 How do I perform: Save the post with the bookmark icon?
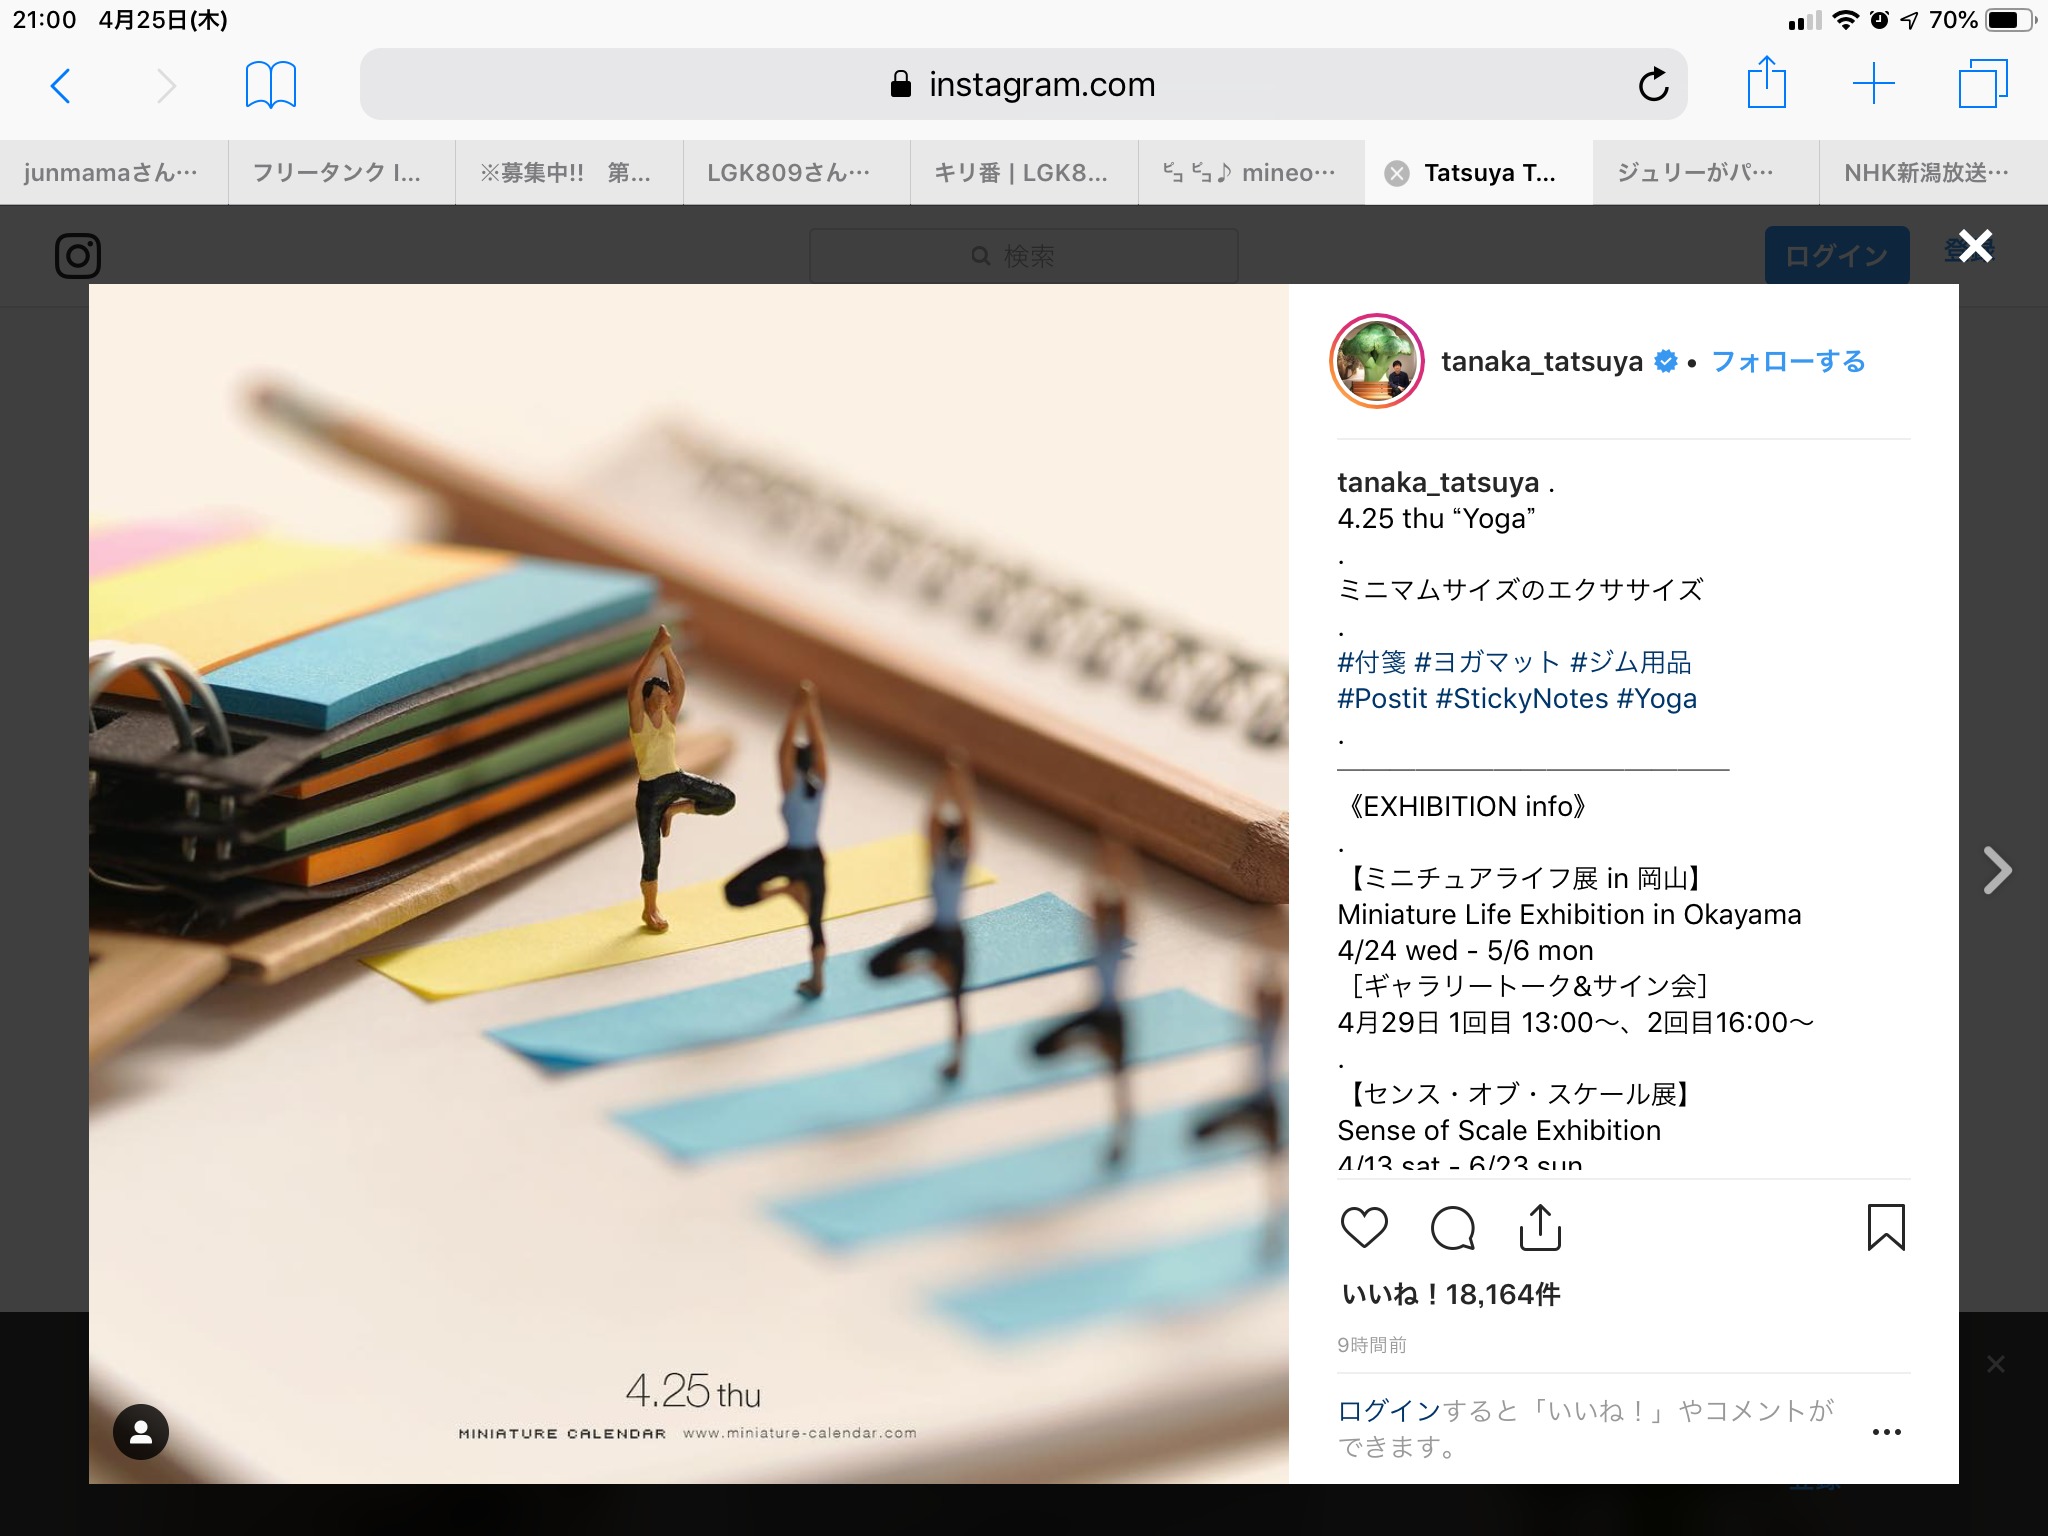[1886, 1227]
